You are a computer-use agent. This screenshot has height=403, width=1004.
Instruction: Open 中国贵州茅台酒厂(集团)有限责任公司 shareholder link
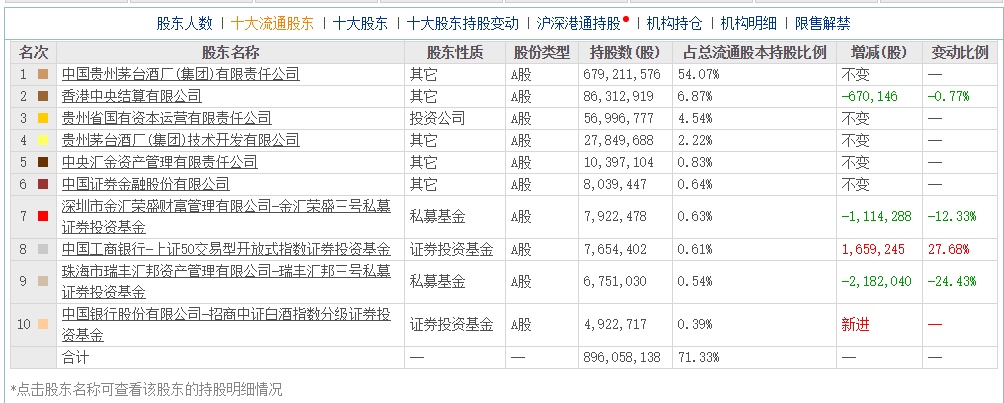click(x=181, y=74)
